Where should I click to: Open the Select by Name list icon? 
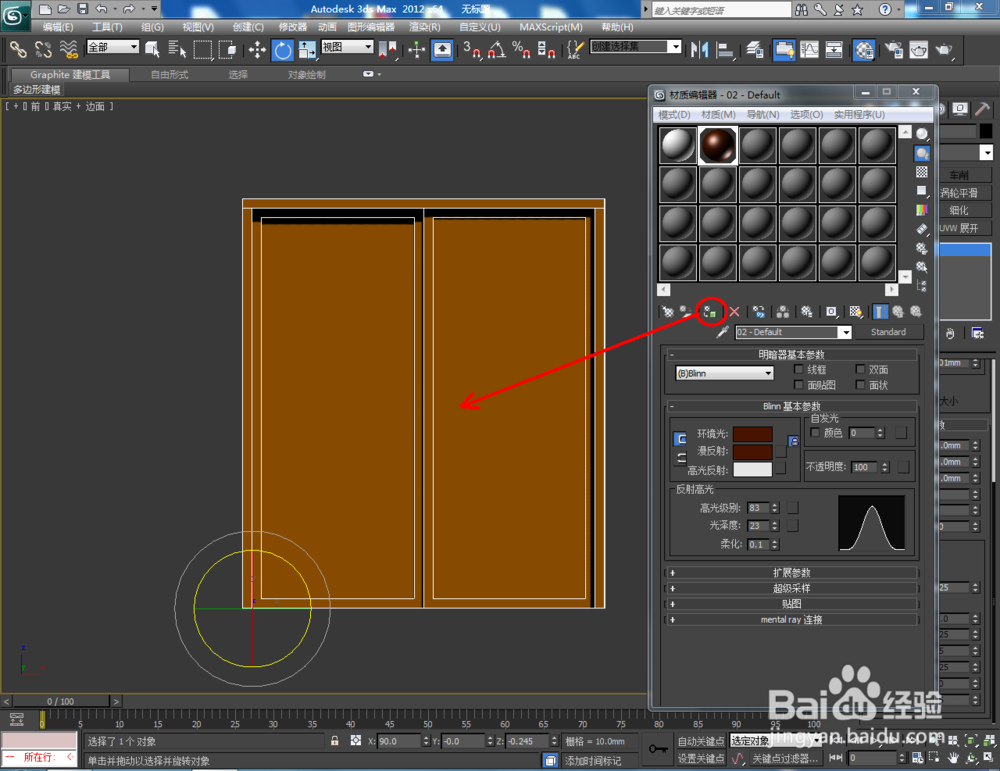click(x=177, y=49)
